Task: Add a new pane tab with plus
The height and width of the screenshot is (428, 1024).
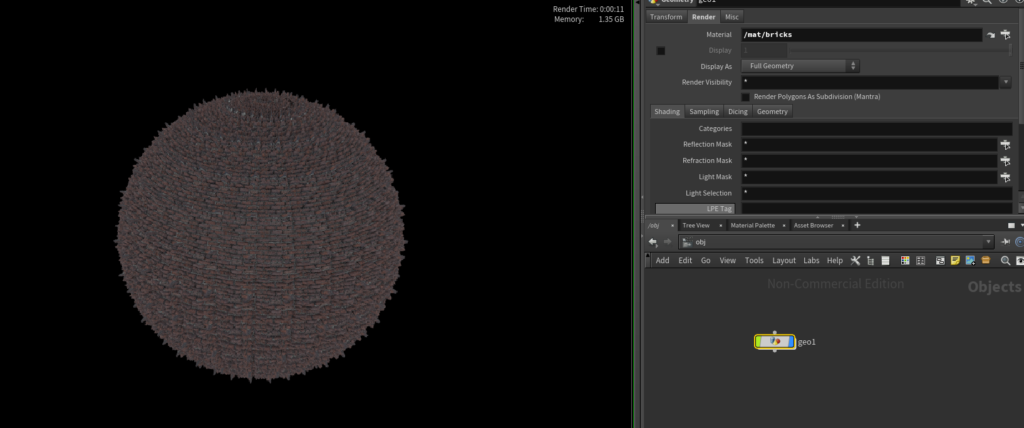Action: tap(857, 225)
